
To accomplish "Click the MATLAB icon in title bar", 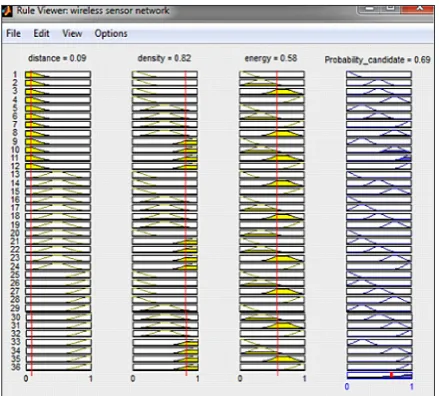I will pos(7,11).
